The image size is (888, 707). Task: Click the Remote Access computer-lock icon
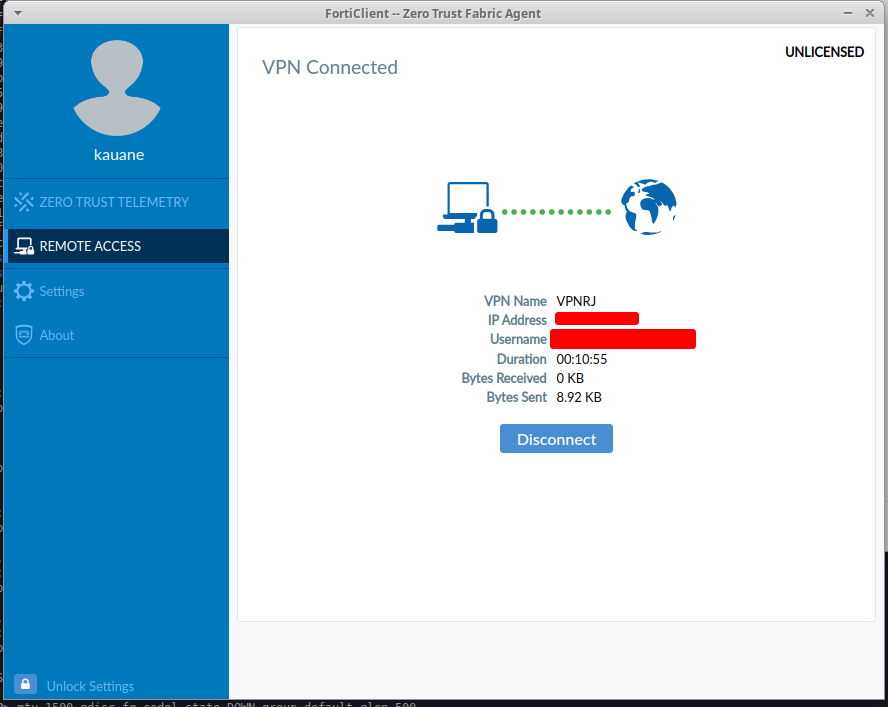tap(24, 246)
